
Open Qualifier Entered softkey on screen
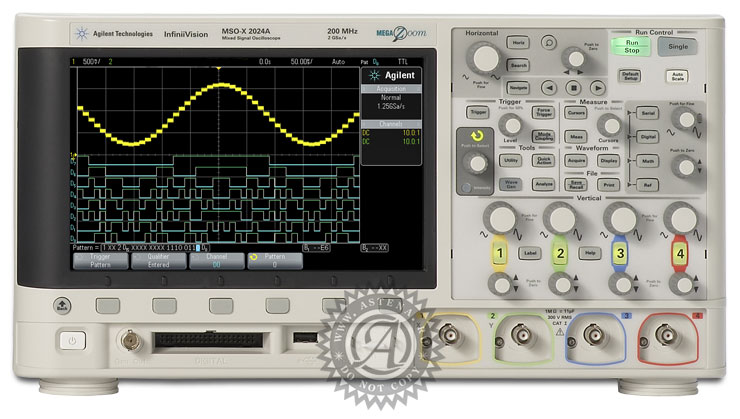159,261
